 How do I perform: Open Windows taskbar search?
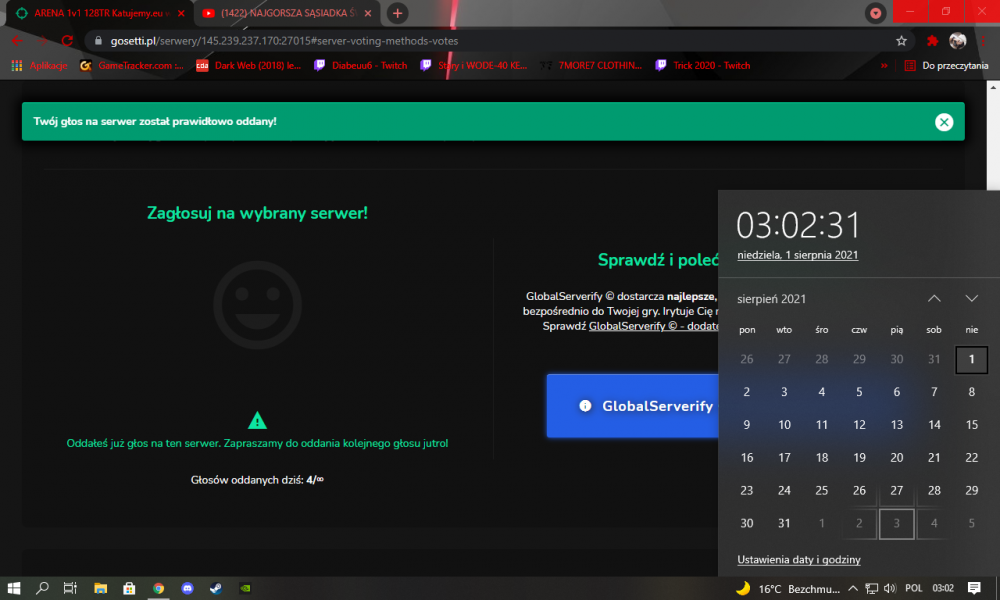pos(42,588)
